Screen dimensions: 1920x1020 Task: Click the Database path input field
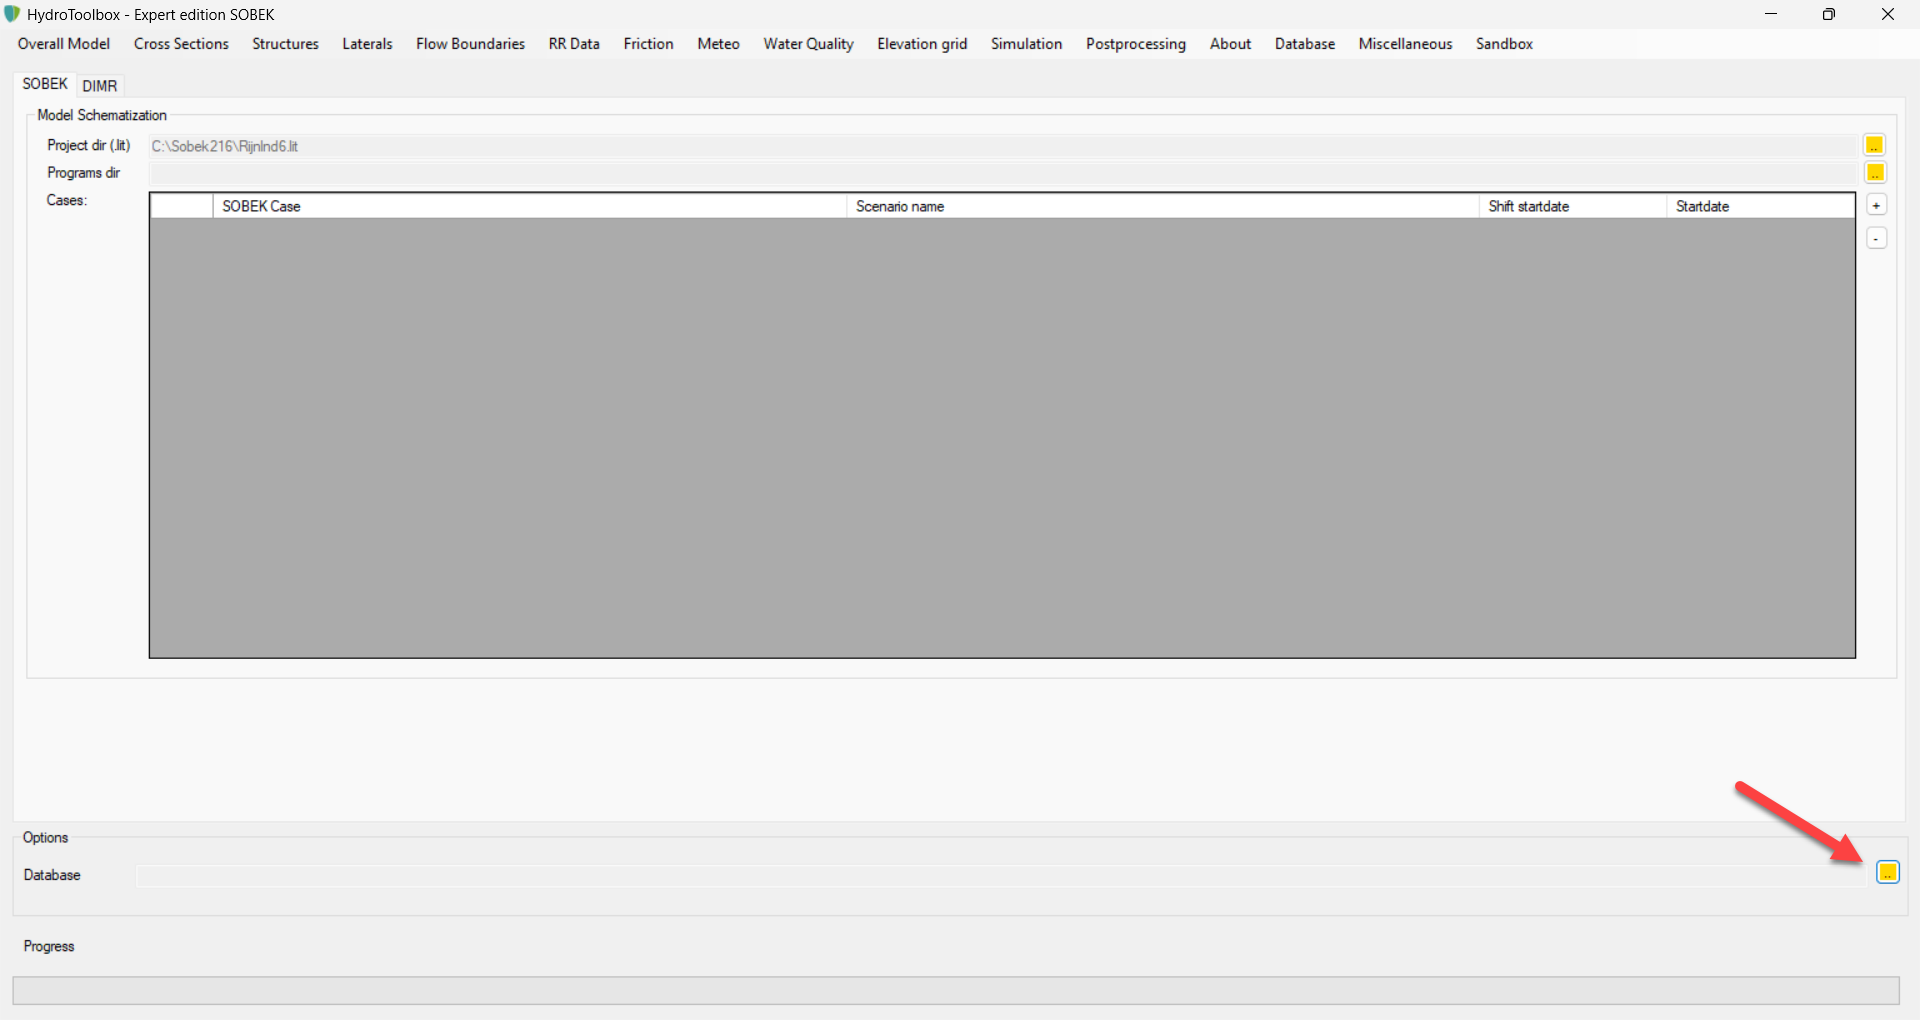pyautogui.click(x=1000, y=876)
